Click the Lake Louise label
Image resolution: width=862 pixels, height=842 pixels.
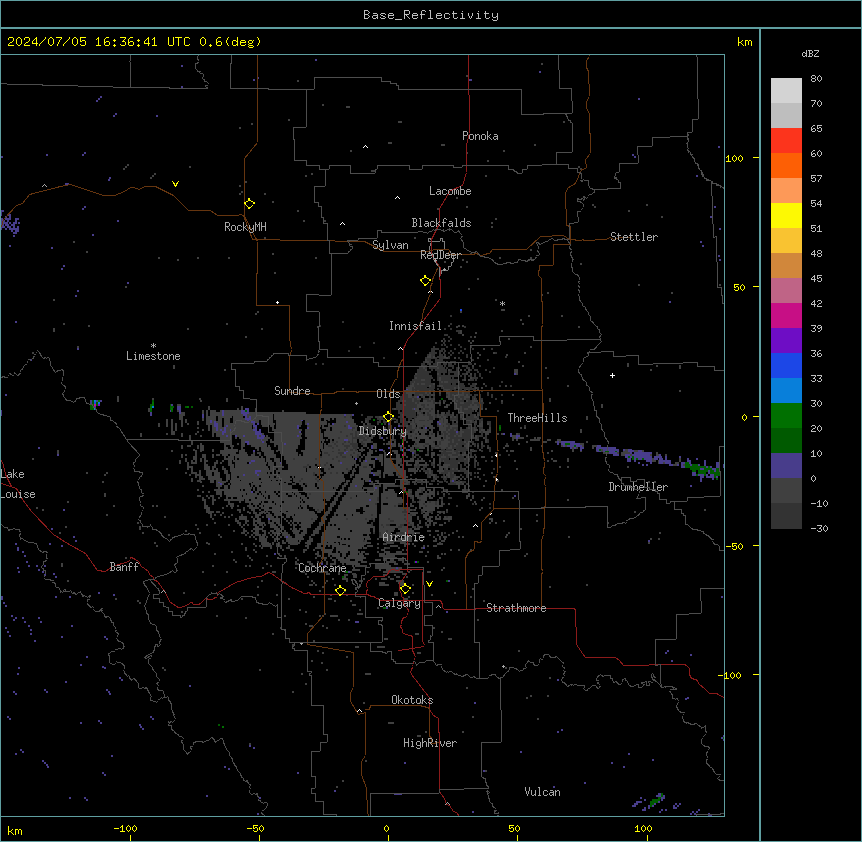[18, 484]
